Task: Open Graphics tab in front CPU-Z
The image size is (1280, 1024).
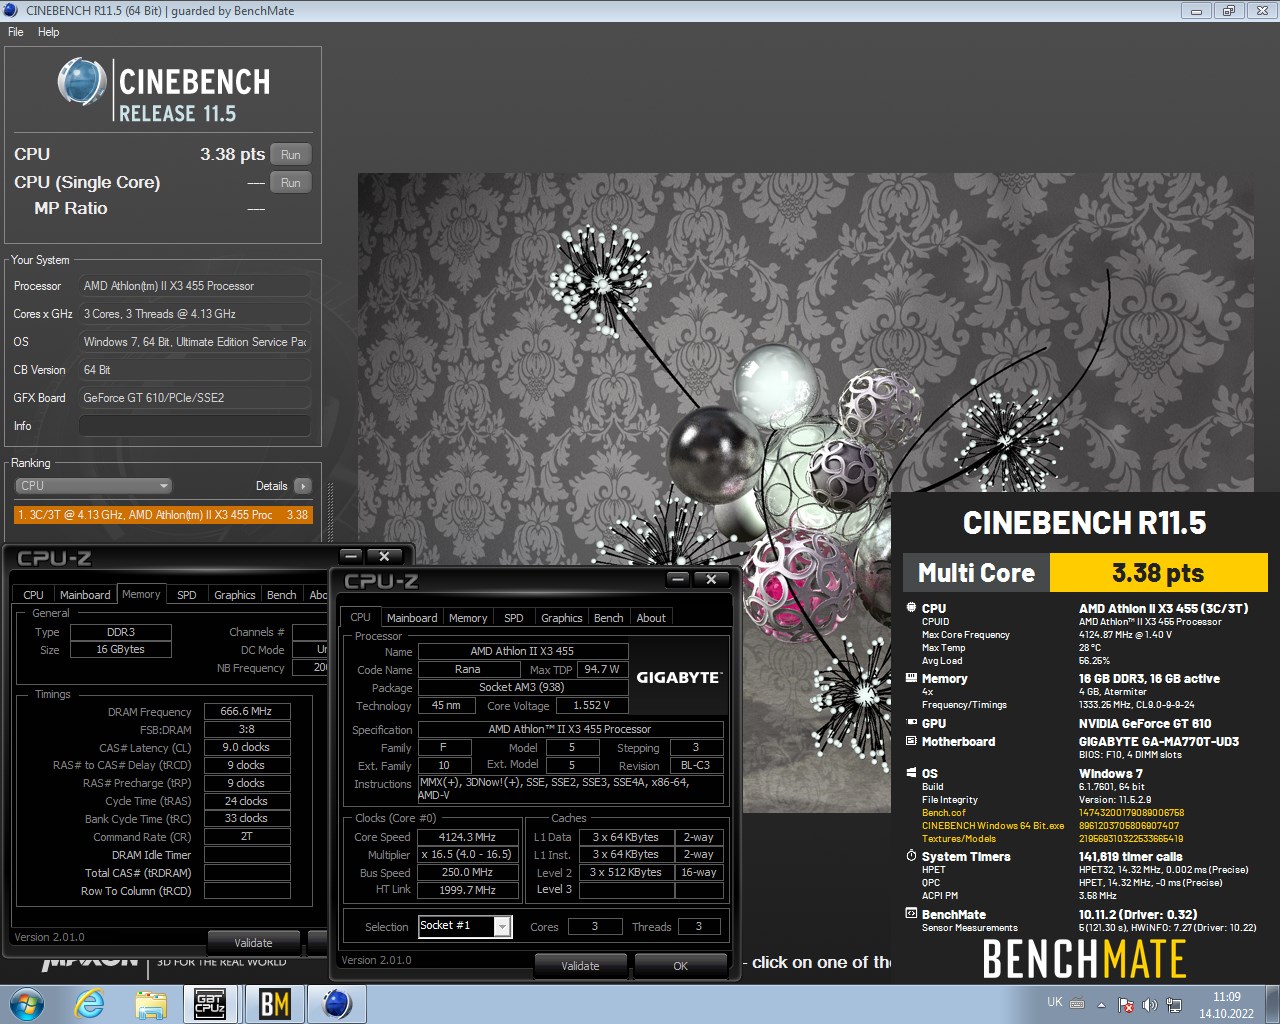Action: tap(562, 618)
